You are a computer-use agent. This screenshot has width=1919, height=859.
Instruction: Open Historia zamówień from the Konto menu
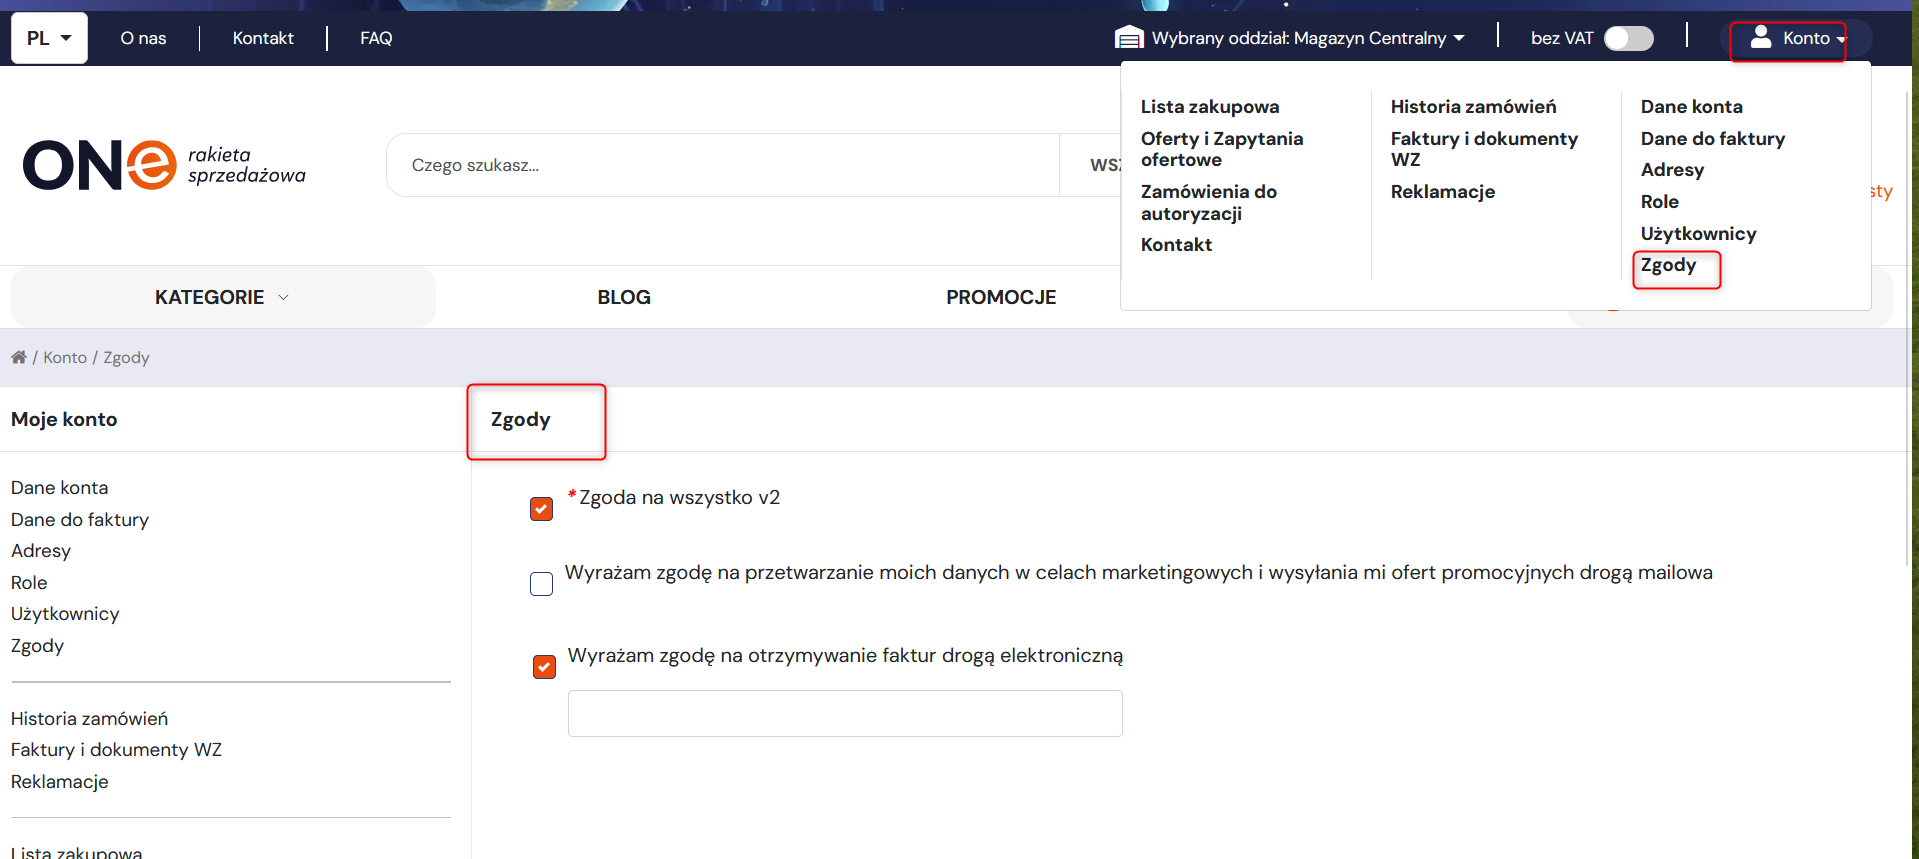tap(1473, 106)
